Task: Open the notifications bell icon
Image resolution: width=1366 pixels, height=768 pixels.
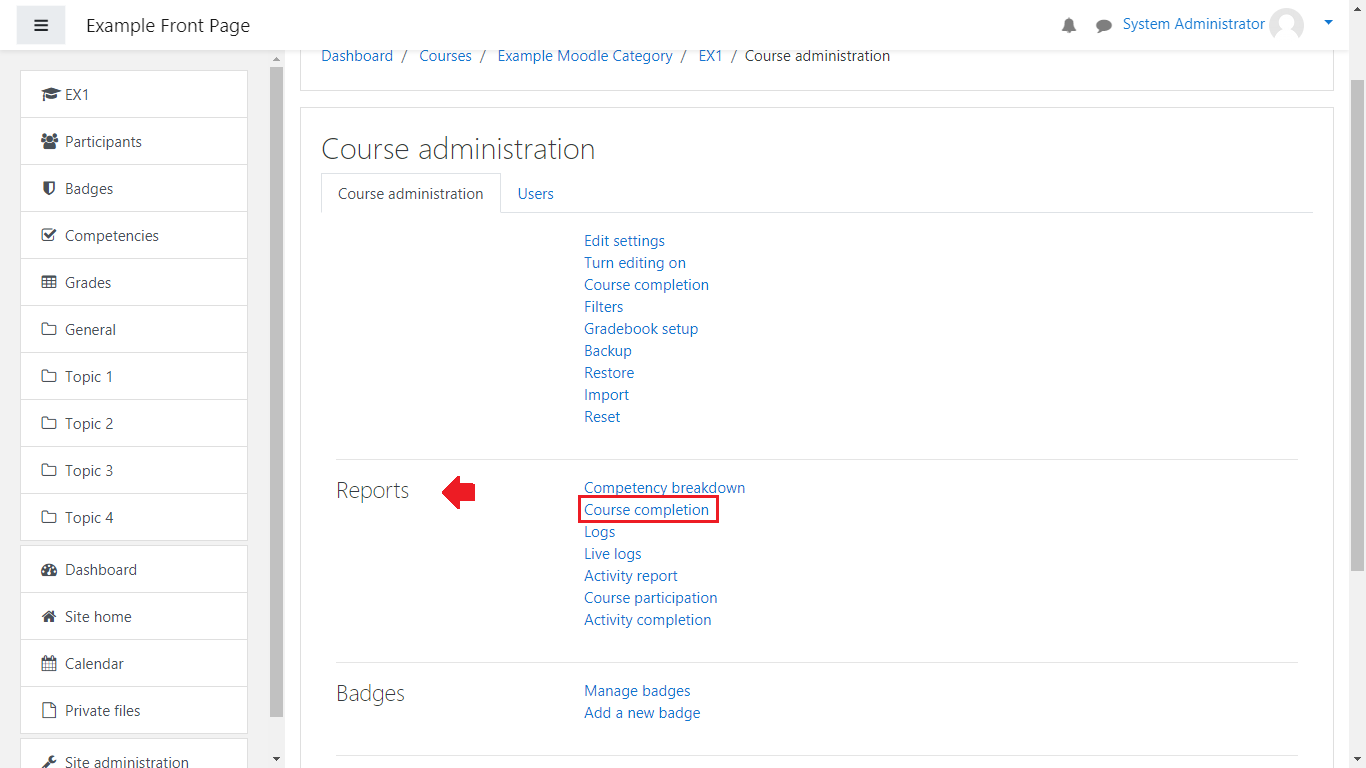Action: pyautogui.click(x=1069, y=25)
